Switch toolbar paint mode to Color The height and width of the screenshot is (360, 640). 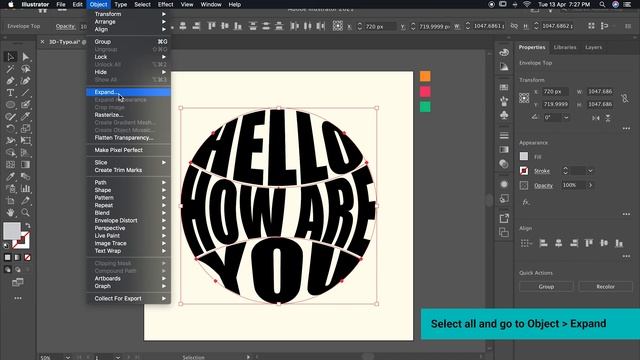7,258
